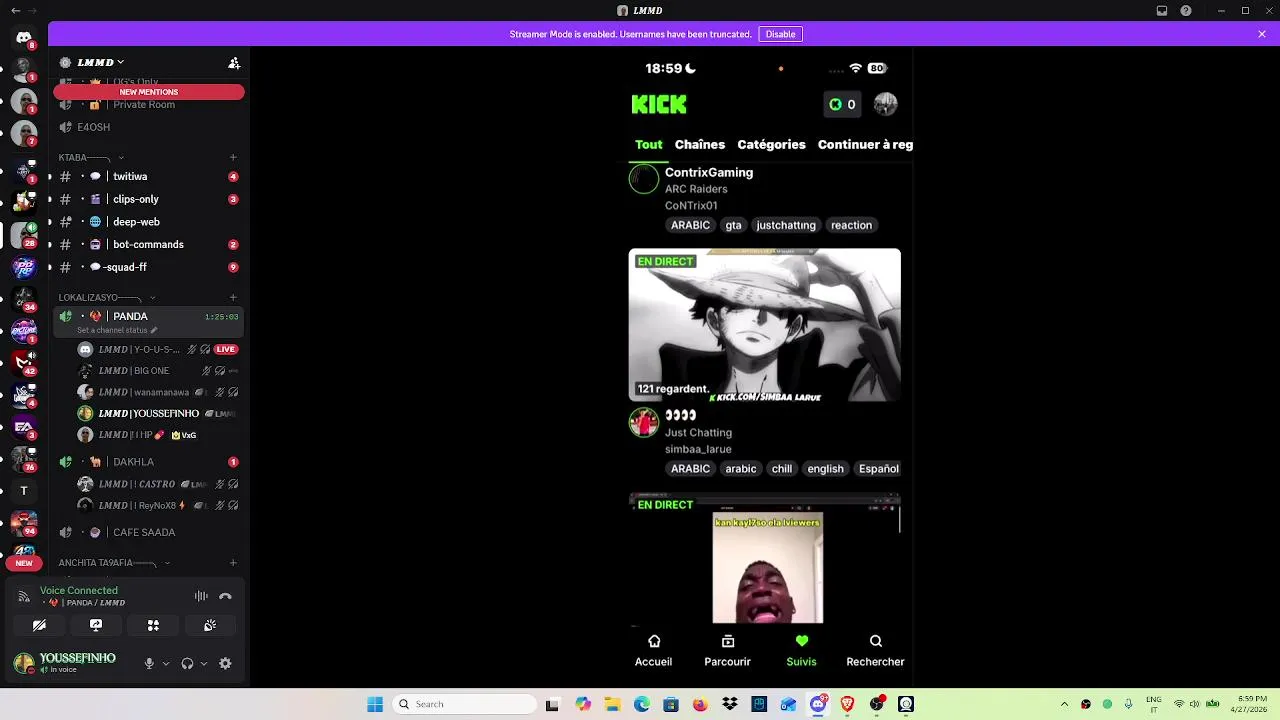1280x720 pixels.
Task: Open Windows Start menu
Action: point(375,704)
